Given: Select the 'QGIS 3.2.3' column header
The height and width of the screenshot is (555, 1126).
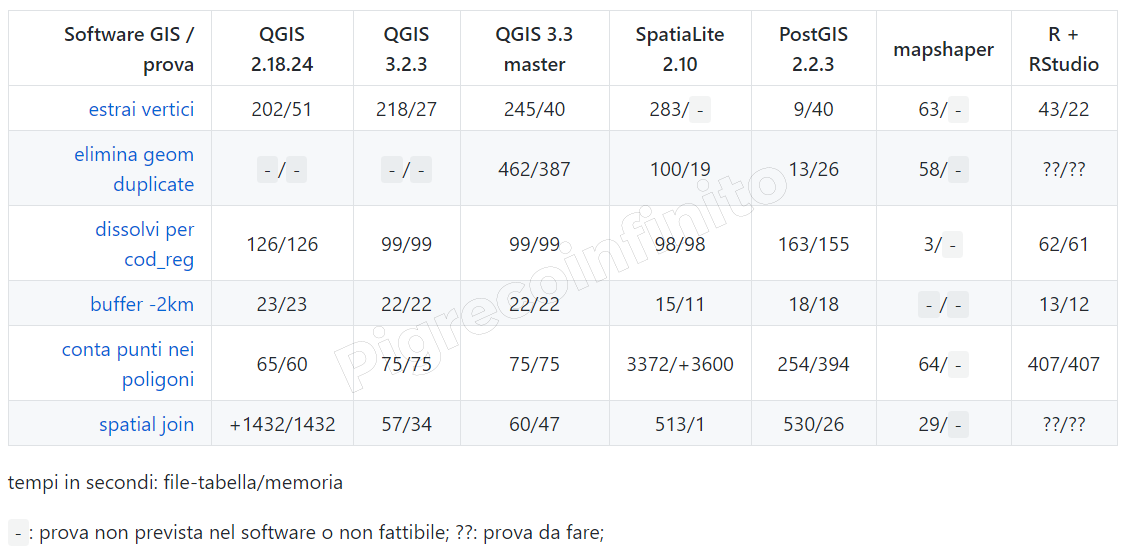Looking at the screenshot, I should [x=406, y=49].
